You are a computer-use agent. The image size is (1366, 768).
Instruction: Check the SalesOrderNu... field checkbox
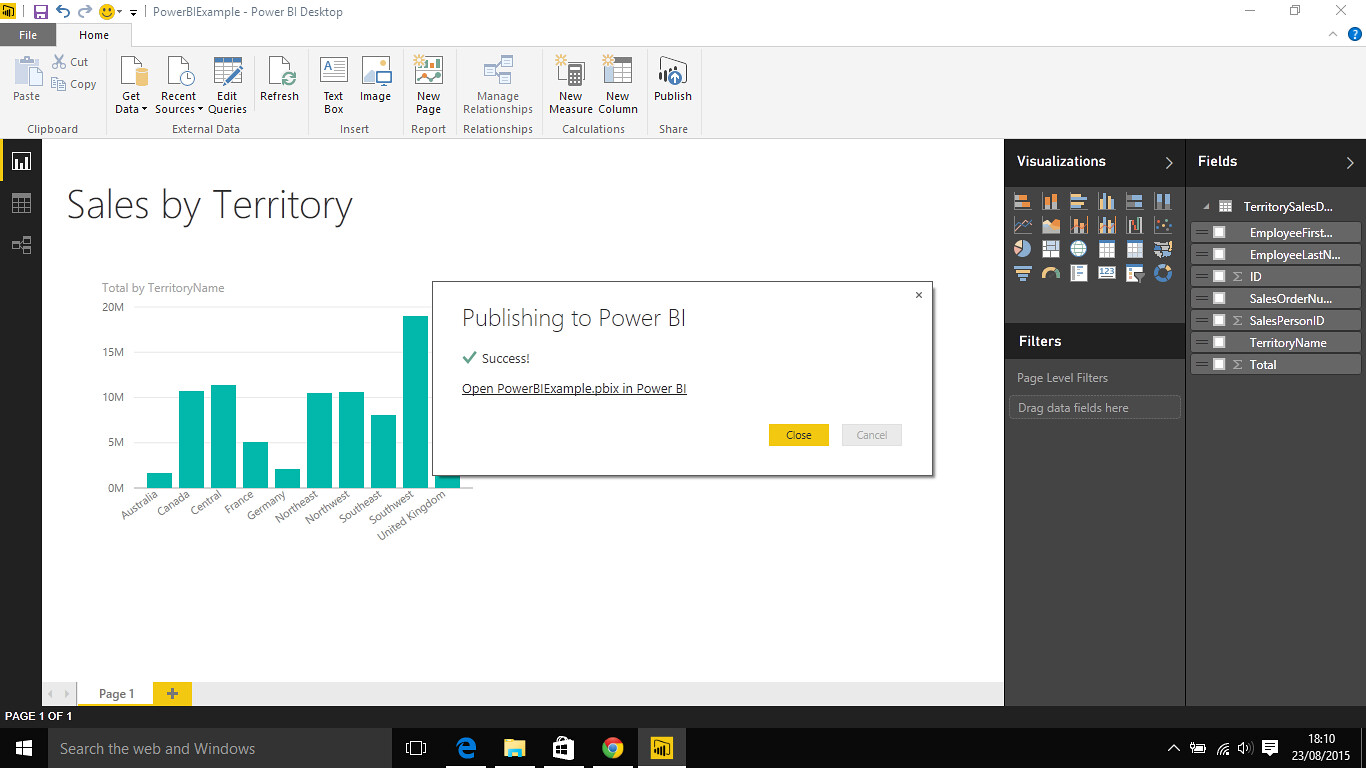pos(1219,298)
